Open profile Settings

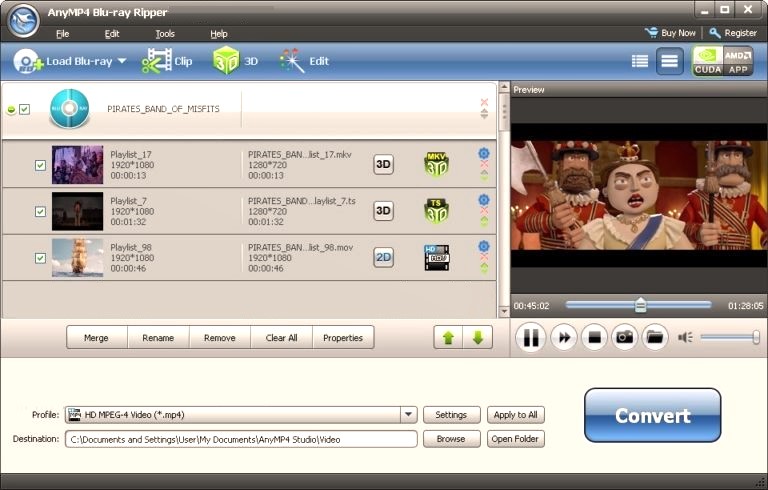tap(452, 415)
